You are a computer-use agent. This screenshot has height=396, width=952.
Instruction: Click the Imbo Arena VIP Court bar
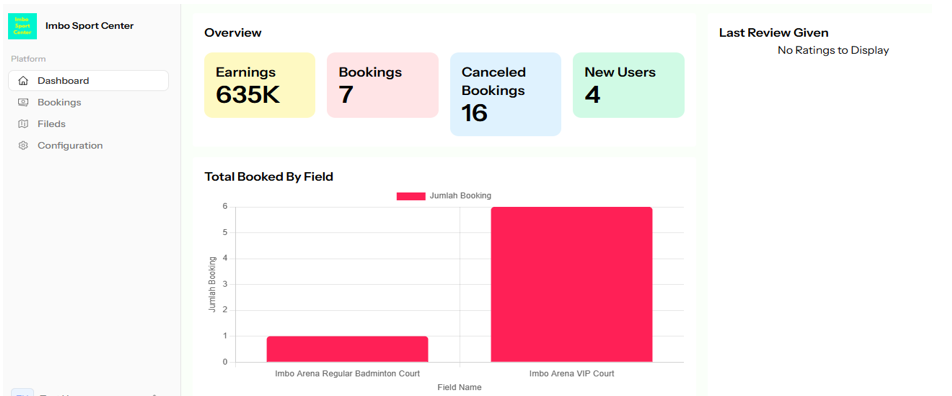(571, 285)
